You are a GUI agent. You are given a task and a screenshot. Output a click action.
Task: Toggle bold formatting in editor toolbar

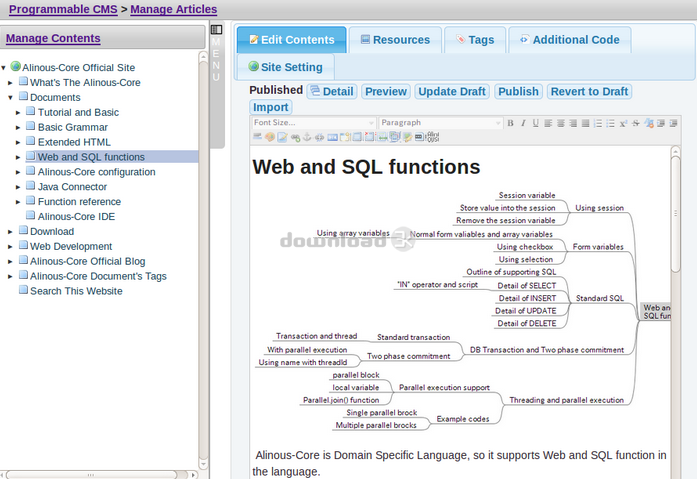coord(510,123)
